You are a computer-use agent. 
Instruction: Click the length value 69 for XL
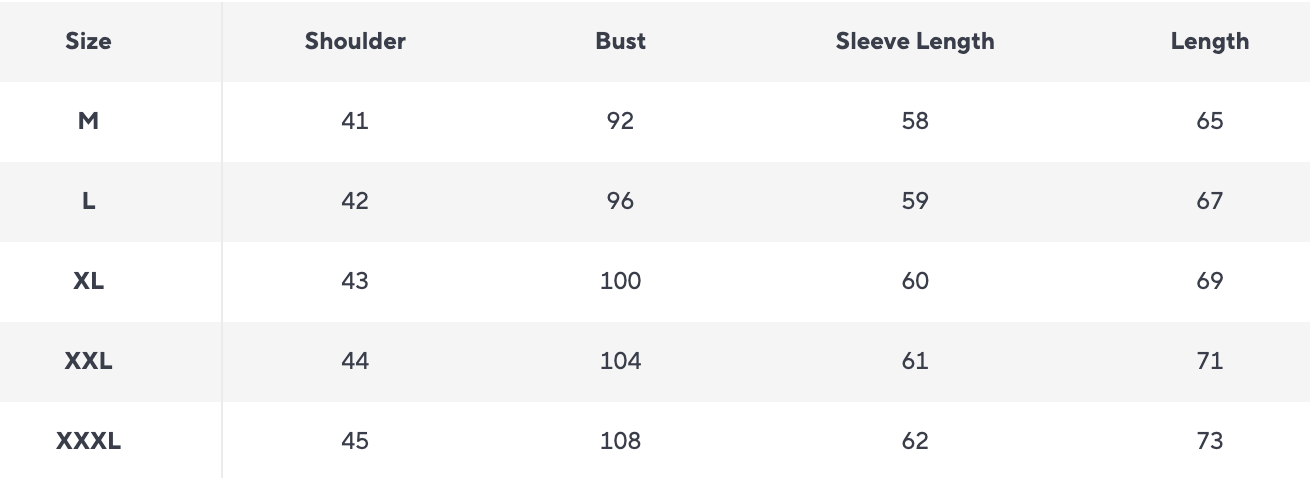[x=1209, y=281]
